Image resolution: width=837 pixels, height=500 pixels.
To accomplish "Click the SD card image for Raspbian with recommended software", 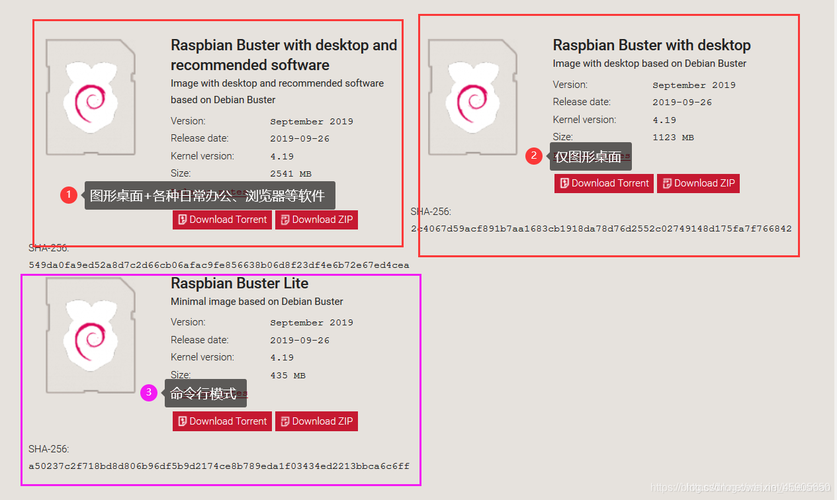I will coord(90,97).
